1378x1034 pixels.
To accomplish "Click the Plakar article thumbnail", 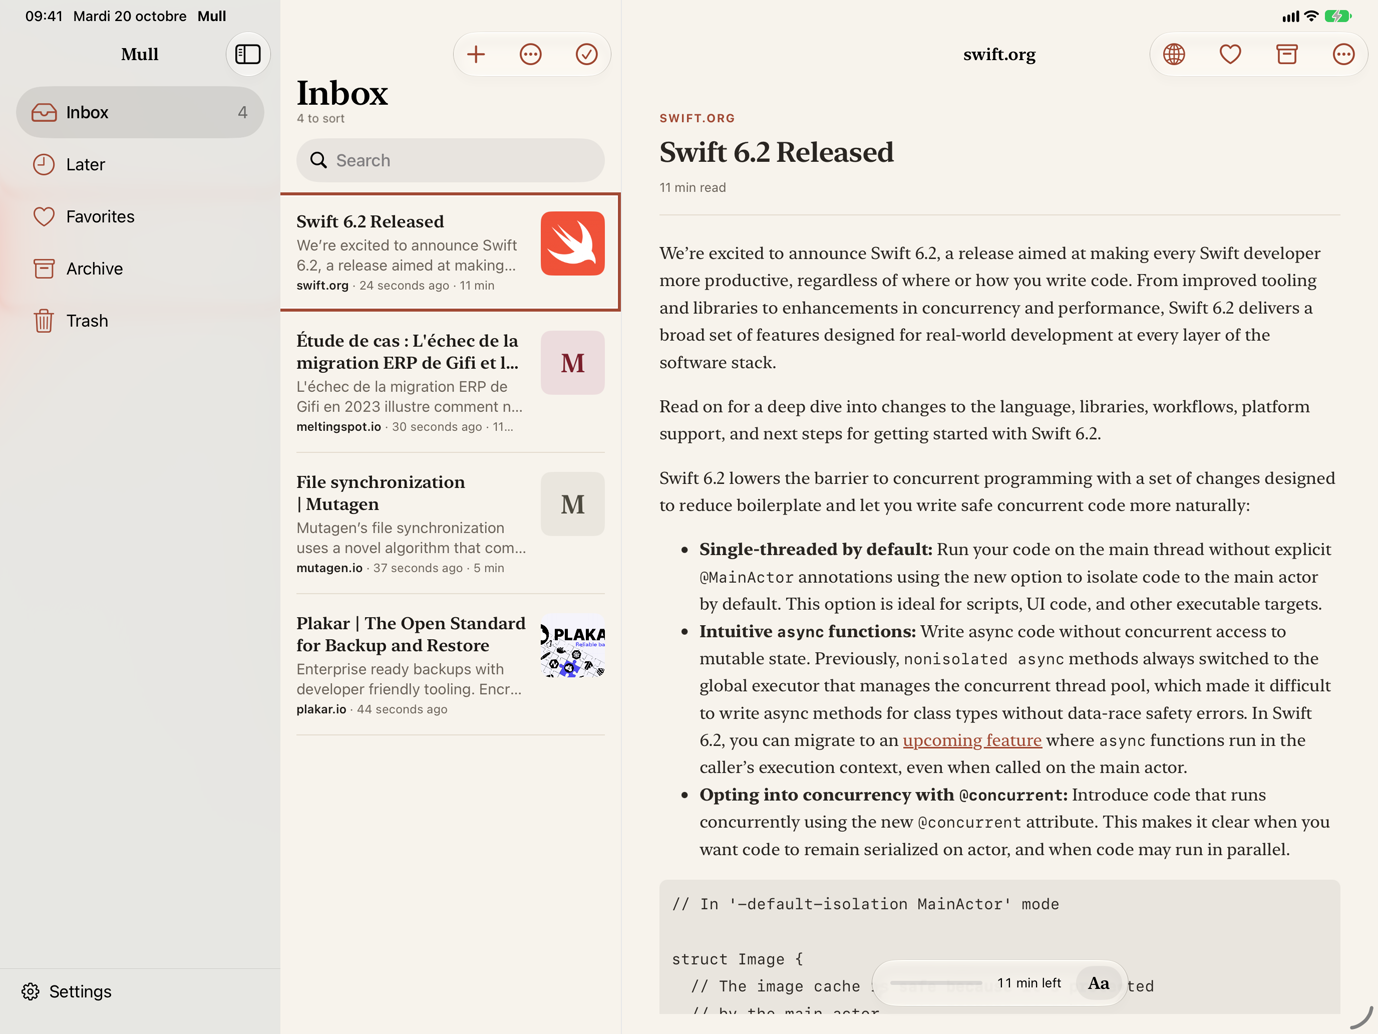I will (x=573, y=645).
